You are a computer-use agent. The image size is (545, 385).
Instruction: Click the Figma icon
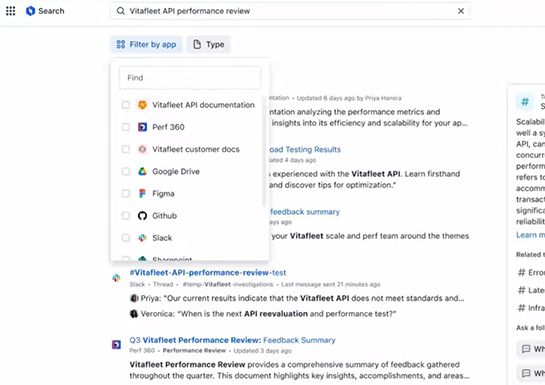pyautogui.click(x=143, y=194)
